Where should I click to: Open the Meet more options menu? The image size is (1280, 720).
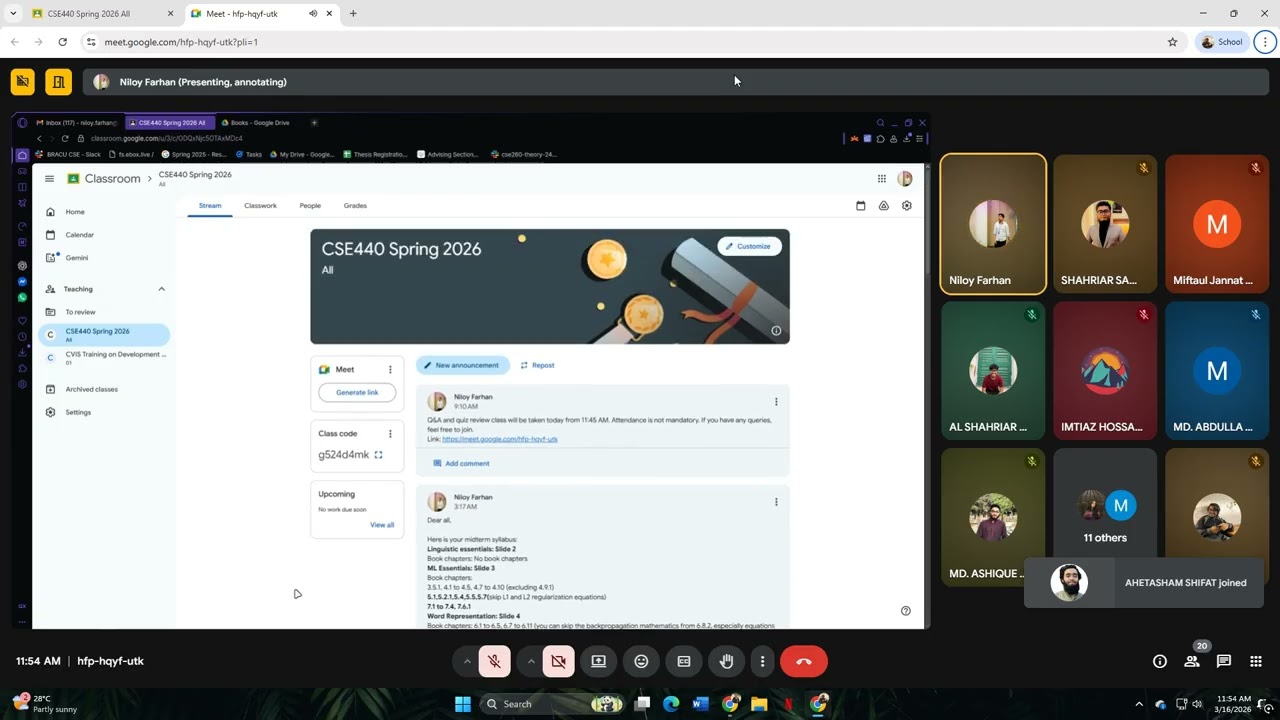(762, 661)
